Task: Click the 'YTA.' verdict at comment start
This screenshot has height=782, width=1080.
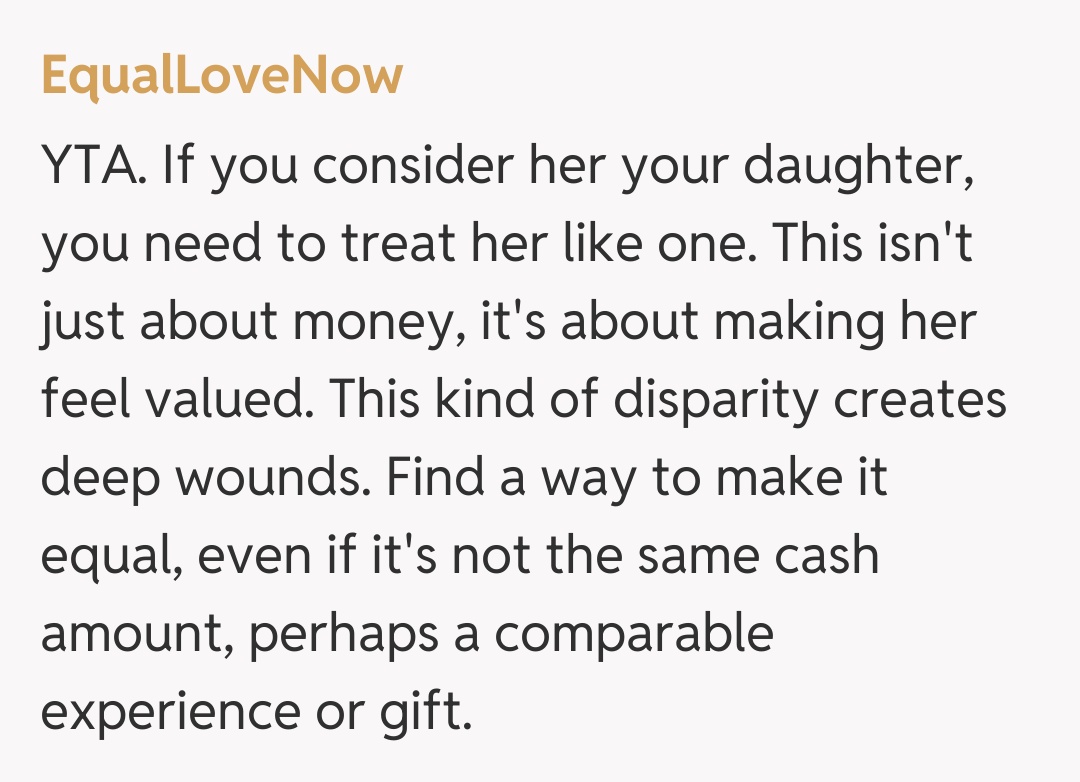Action: click(97, 166)
